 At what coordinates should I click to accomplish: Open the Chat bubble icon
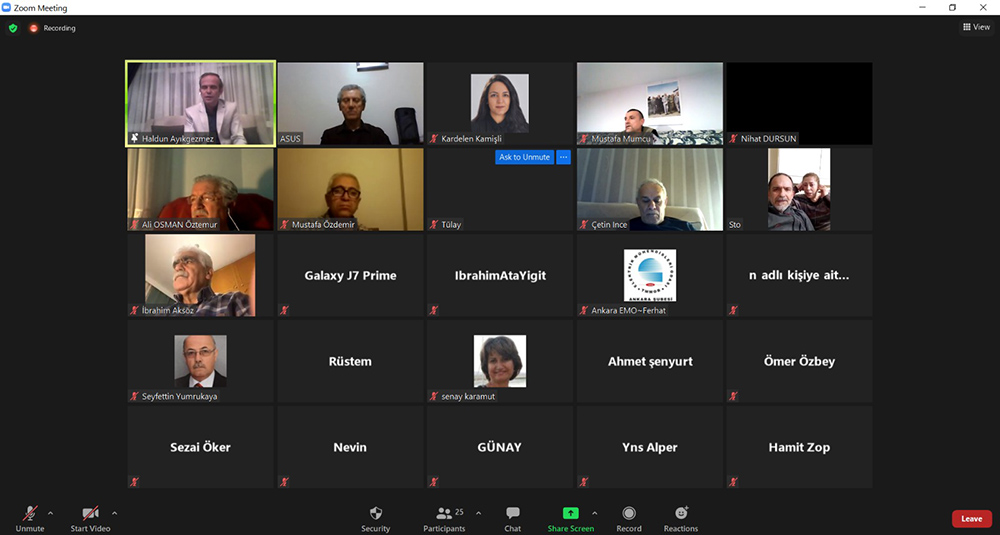pyautogui.click(x=513, y=513)
